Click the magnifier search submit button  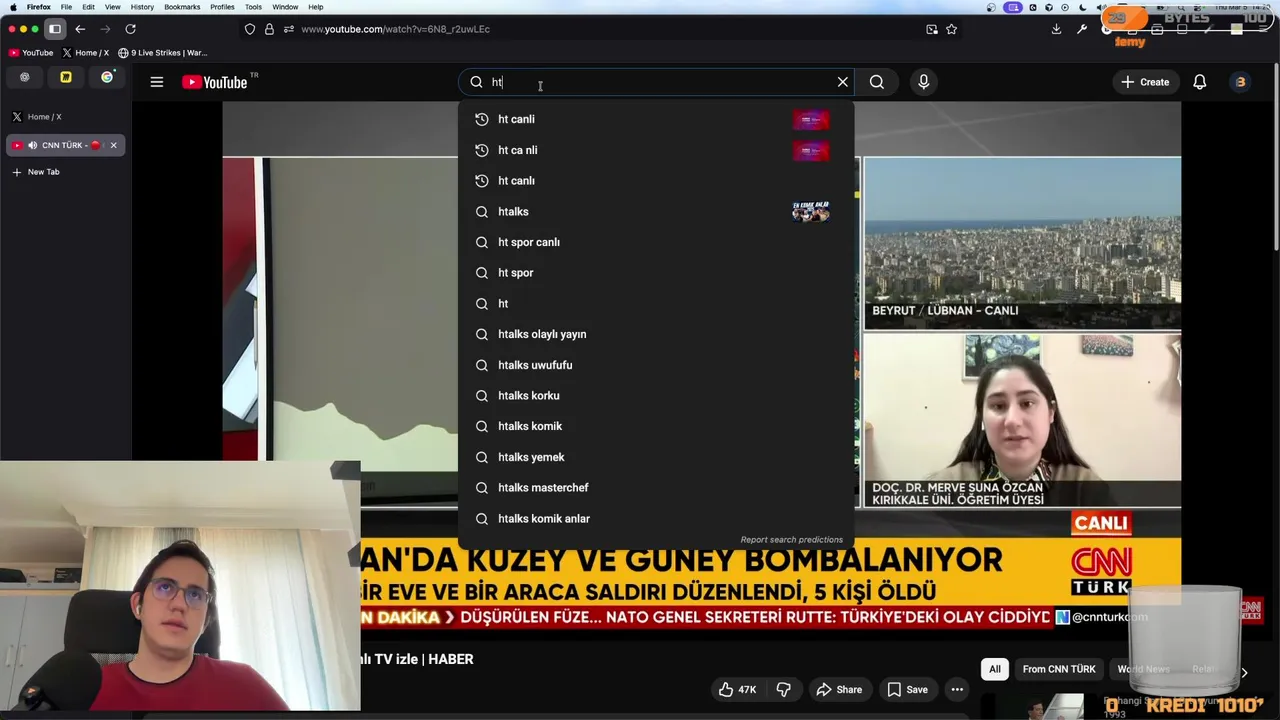(x=877, y=82)
